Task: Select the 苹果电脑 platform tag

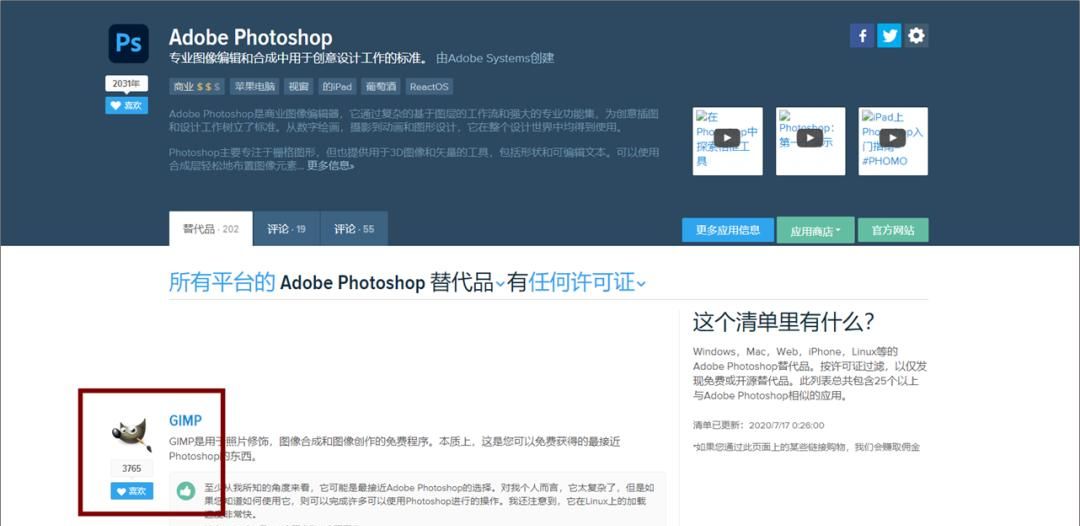Action: (x=255, y=87)
